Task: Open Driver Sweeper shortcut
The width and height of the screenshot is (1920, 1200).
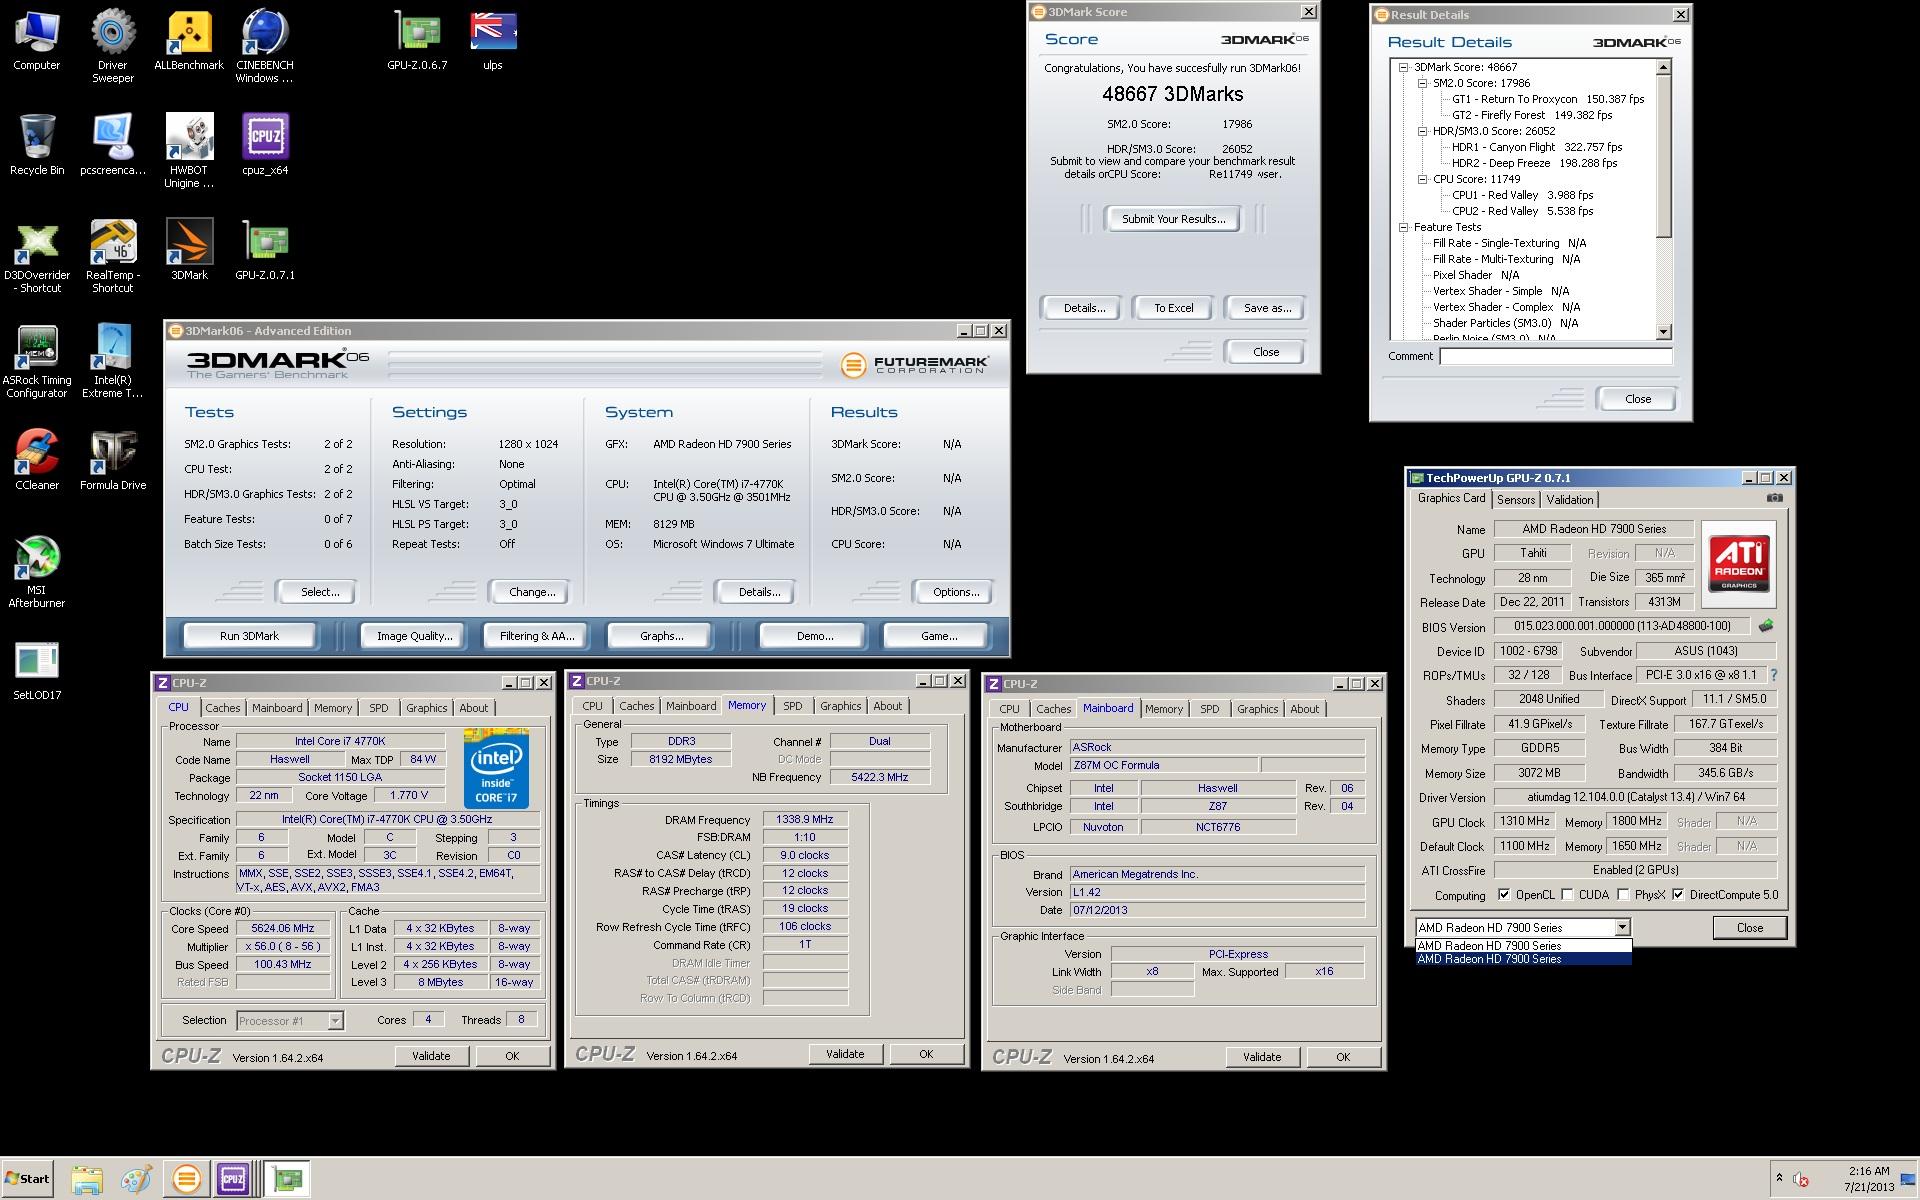Action: [x=113, y=46]
